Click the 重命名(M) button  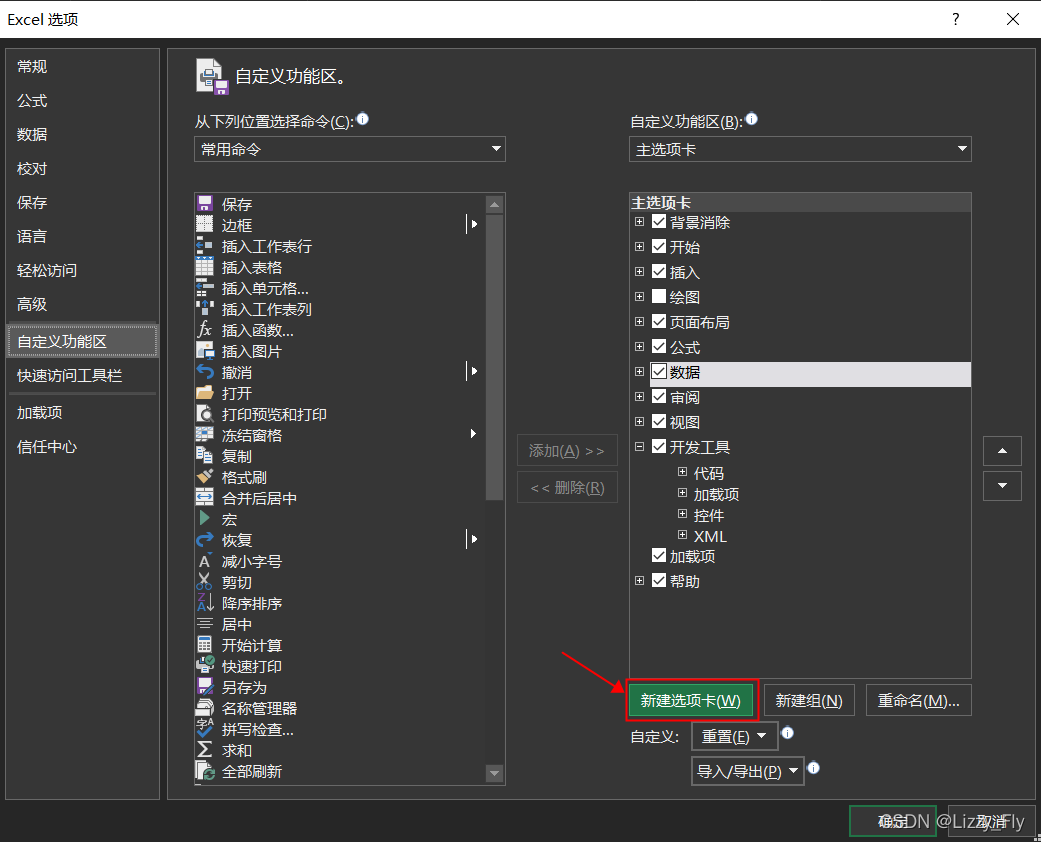tap(918, 699)
